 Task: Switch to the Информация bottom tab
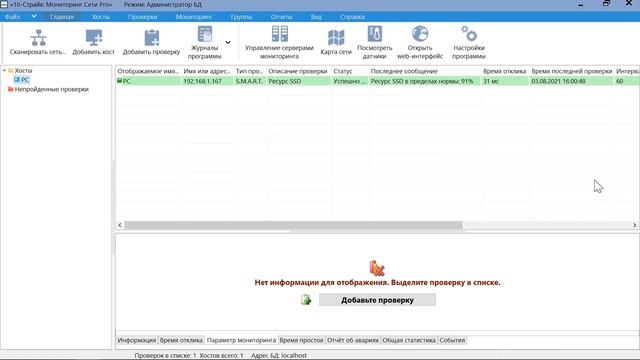coord(137,340)
